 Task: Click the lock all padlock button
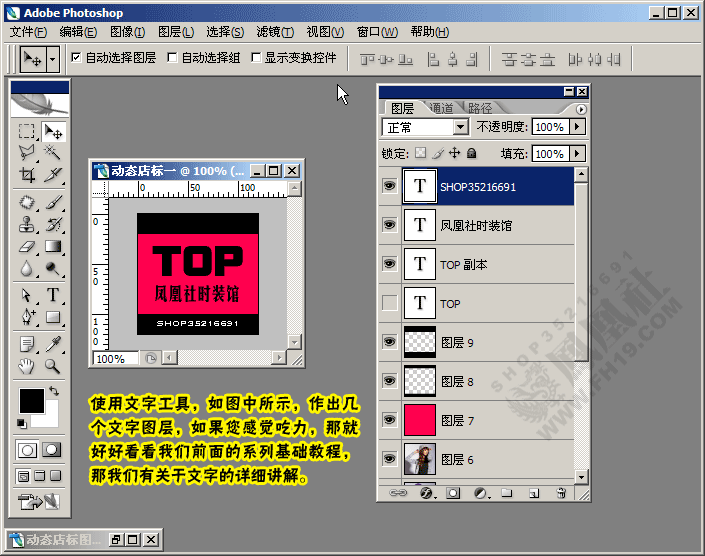(x=471, y=153)
